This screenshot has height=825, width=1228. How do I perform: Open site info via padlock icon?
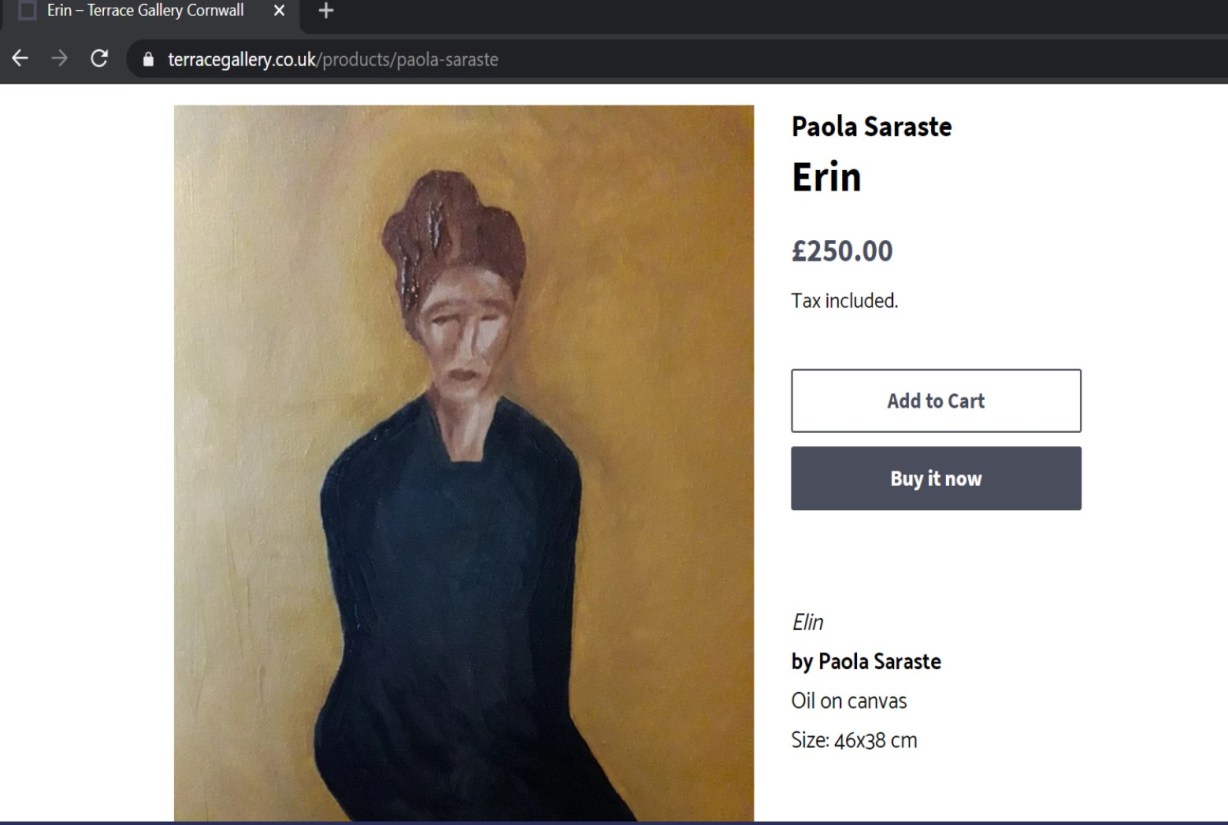pyautogui.click(x=149, y=60)
